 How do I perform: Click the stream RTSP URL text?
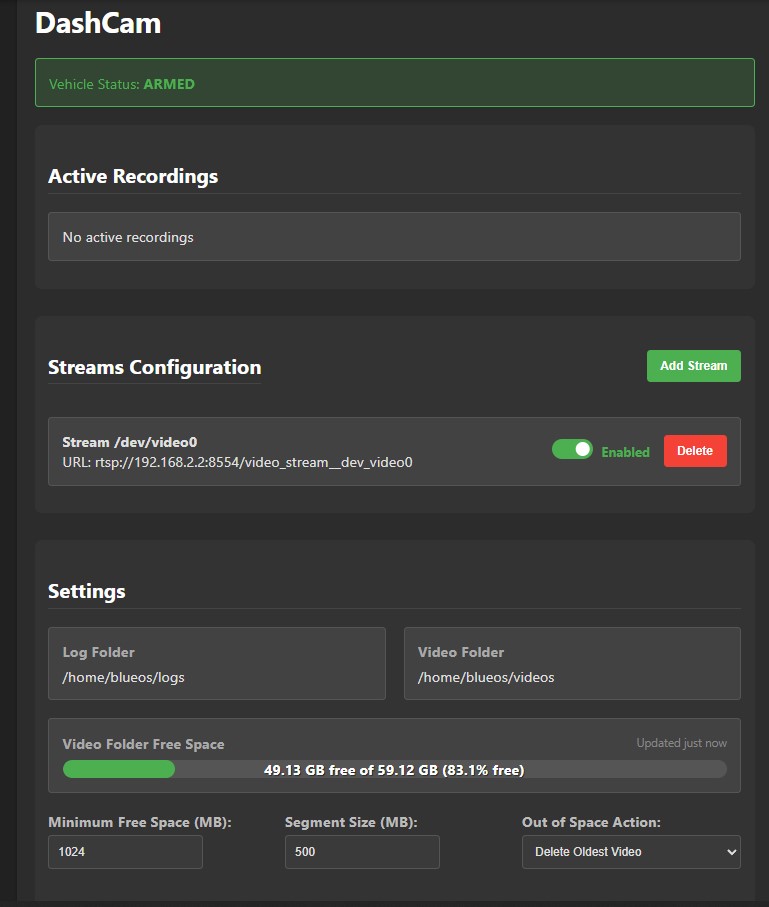pos(237,462)
